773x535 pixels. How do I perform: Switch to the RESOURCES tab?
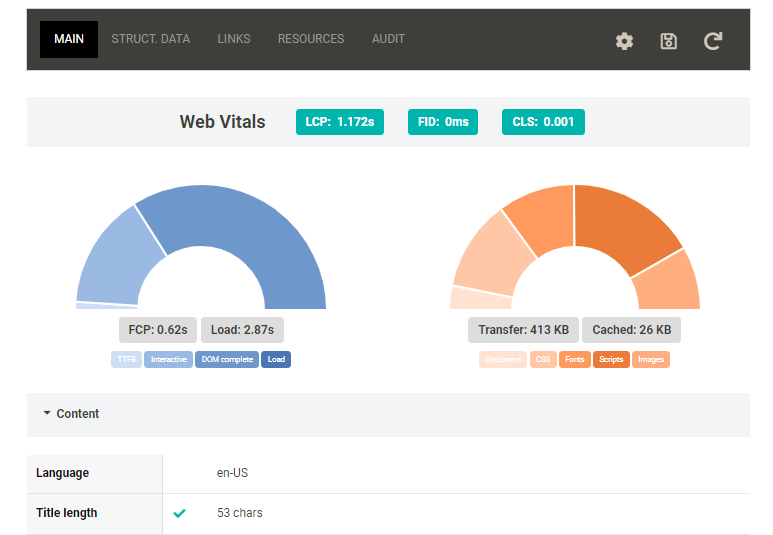[x=311, y=39]
